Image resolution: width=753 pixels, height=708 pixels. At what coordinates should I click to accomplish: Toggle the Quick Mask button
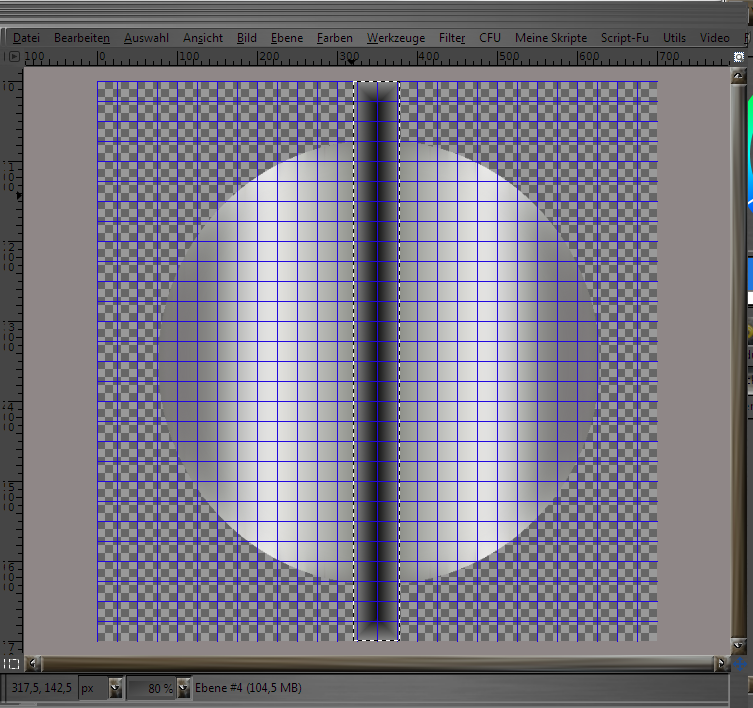pos(11,663)
